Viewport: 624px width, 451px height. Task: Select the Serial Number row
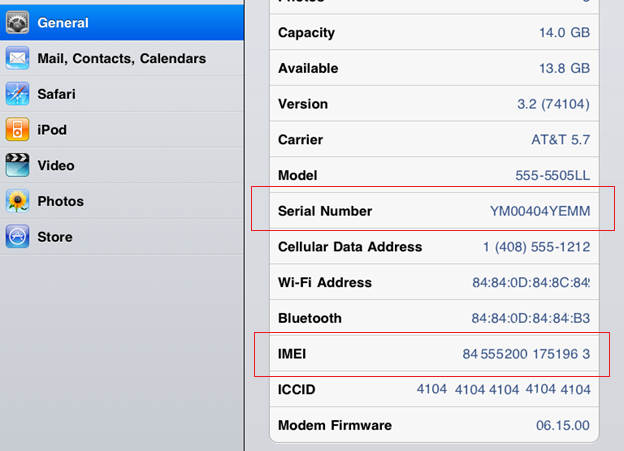pos(434,211)
